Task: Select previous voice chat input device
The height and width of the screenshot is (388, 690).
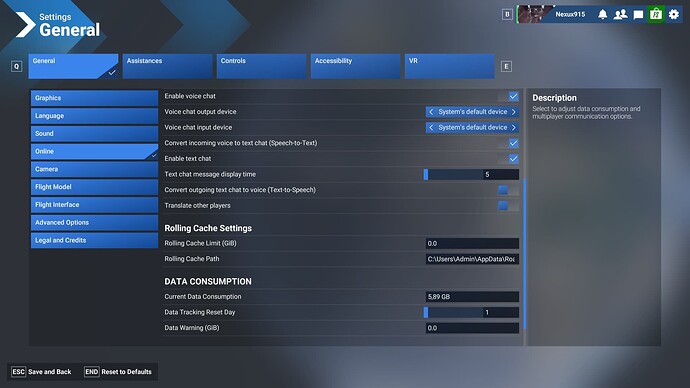Action: (431, 128)
